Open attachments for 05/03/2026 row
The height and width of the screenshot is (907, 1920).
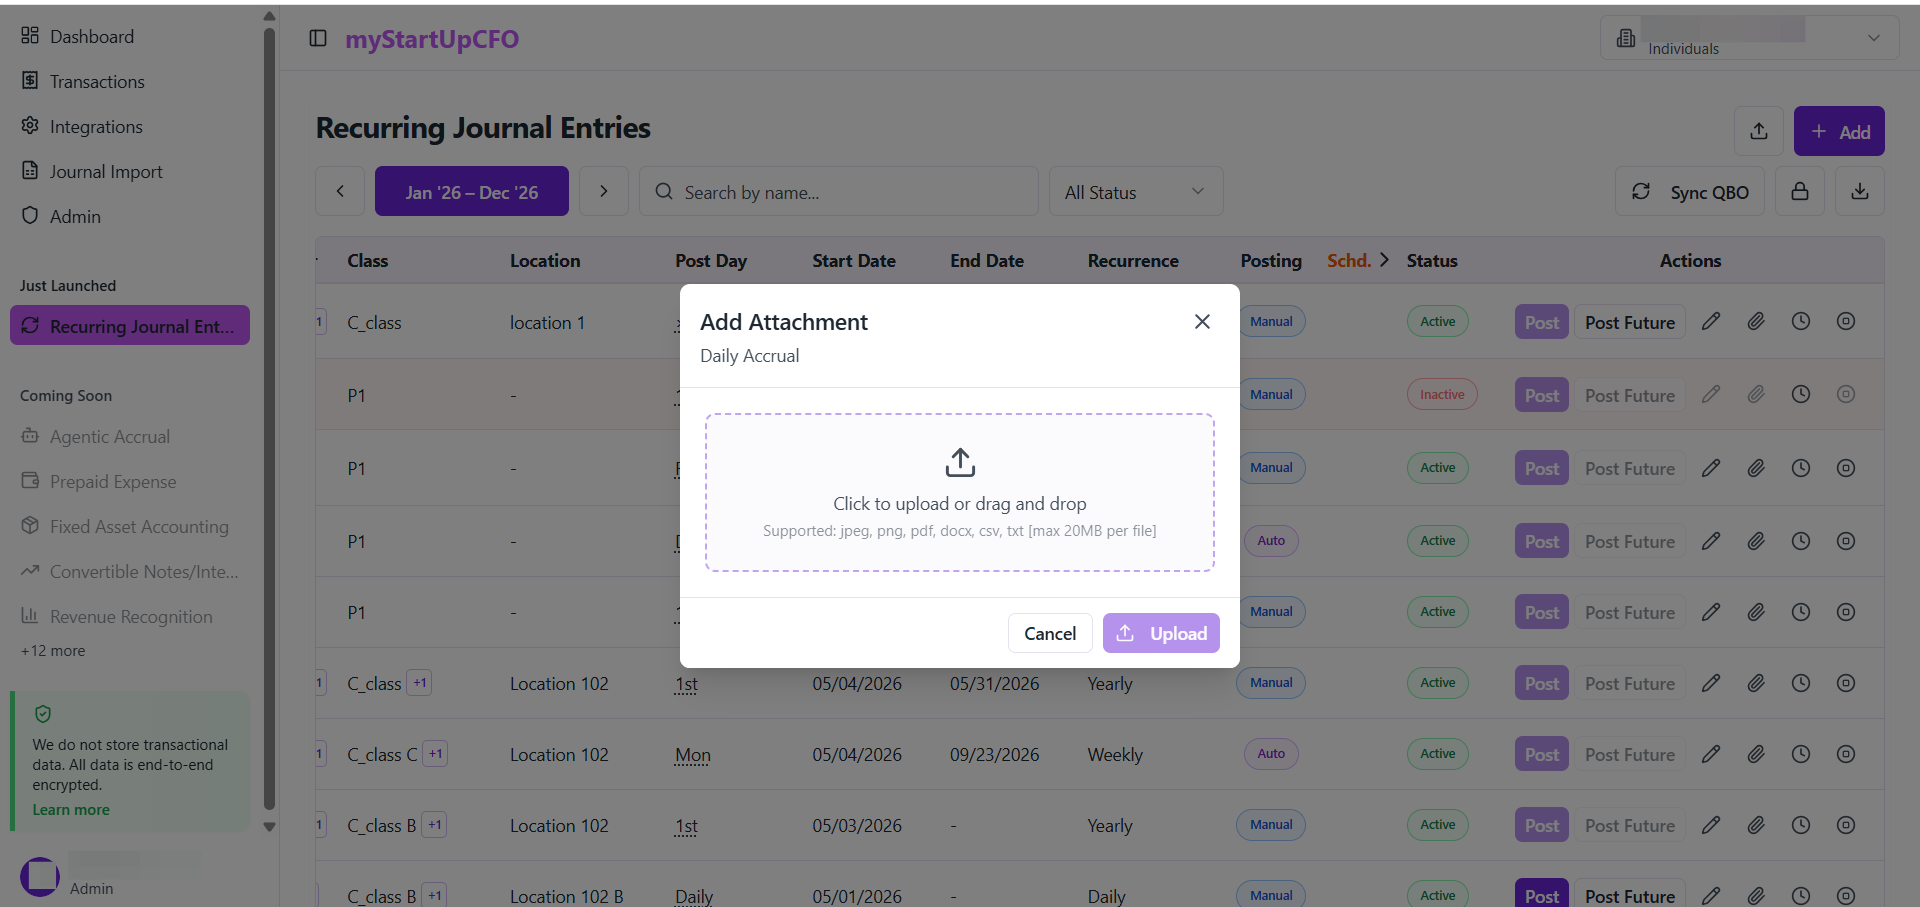[1756, 825]
